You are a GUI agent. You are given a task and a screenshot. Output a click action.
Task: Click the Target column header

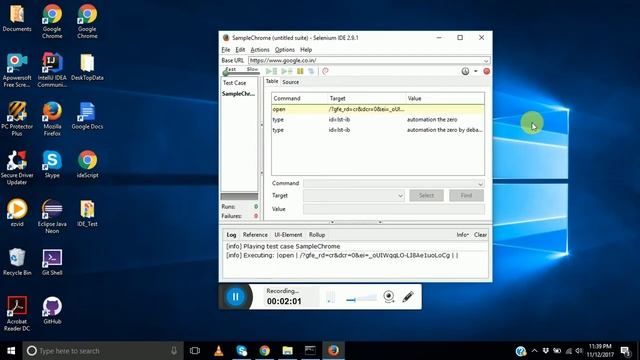click(367, 98)
